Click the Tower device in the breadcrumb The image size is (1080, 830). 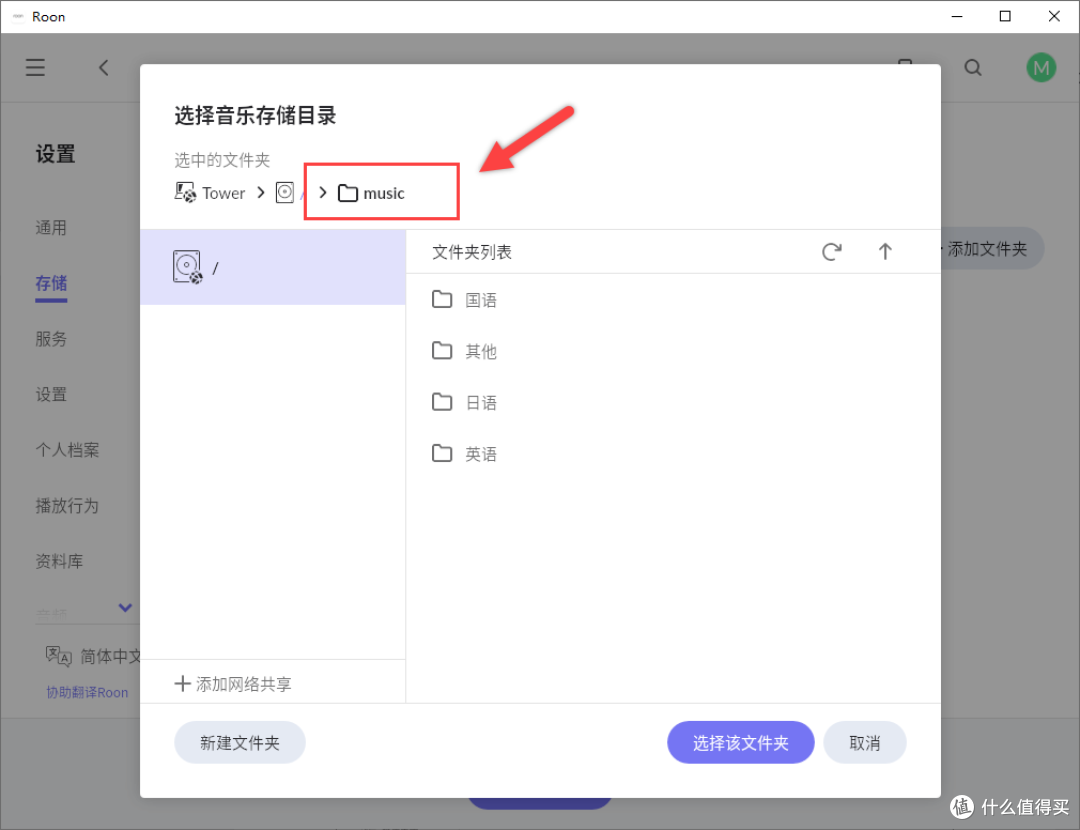click(222, 192)
